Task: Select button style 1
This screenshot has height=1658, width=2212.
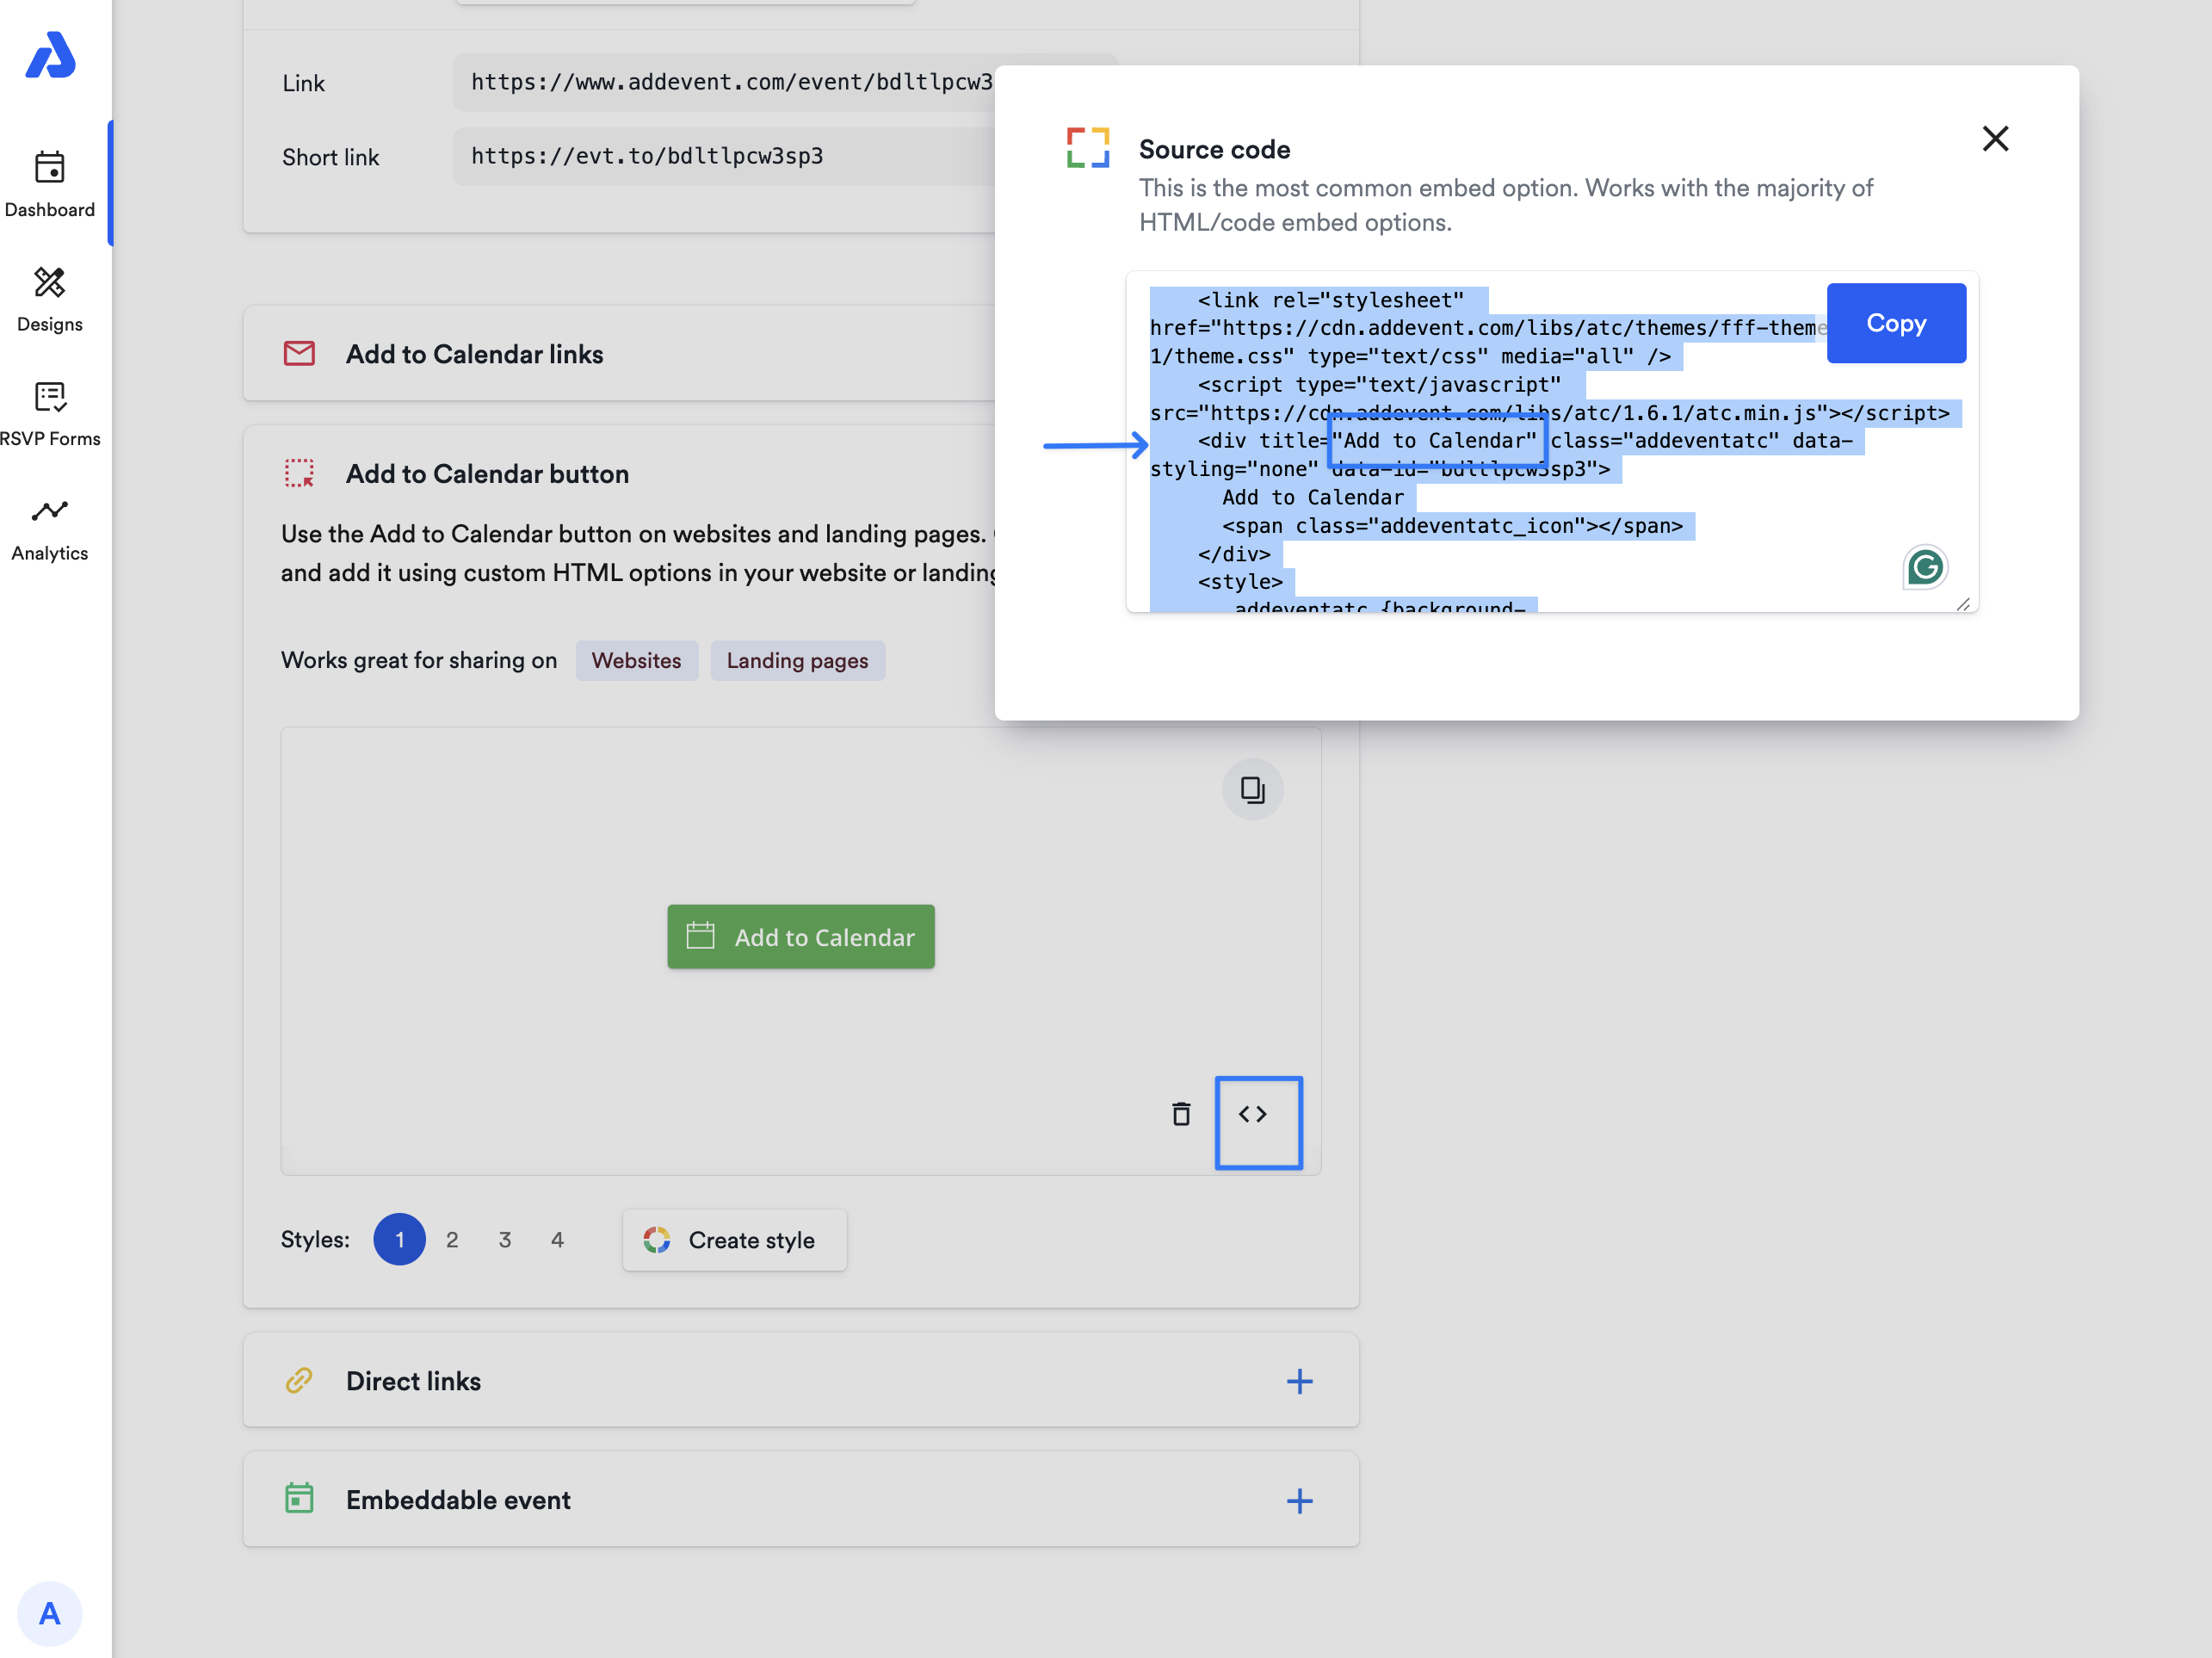Action: pyautogui.click(x=399, y=1239)
